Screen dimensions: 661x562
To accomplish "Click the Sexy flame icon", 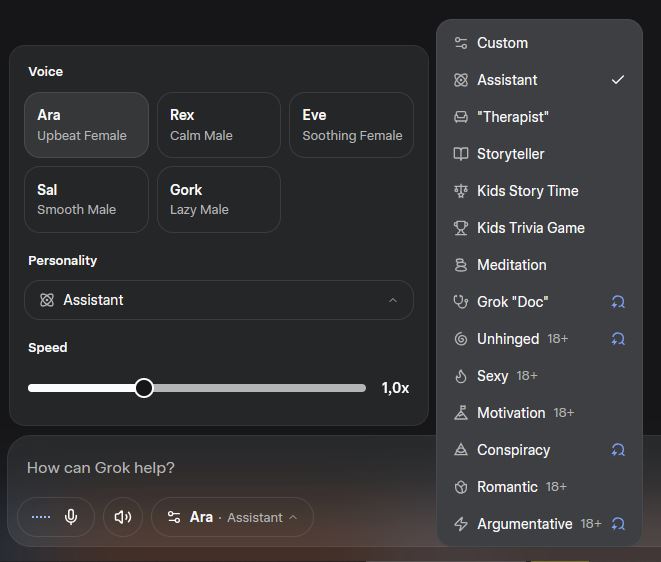I will tap(461, 376).
